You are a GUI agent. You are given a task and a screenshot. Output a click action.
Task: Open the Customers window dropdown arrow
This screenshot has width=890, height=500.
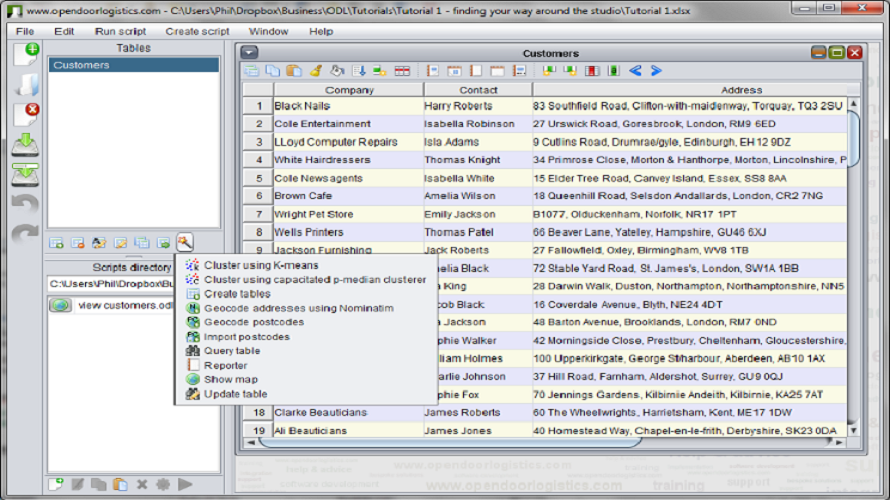(x=249, y=53)
